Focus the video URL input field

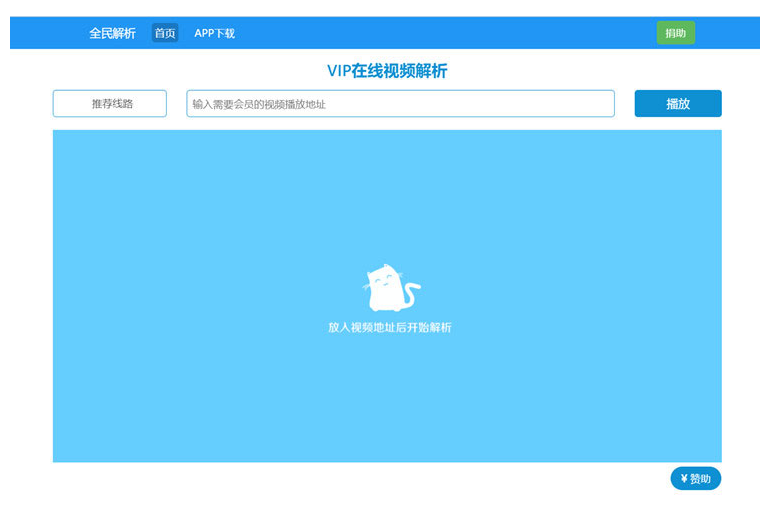[400, 104]
